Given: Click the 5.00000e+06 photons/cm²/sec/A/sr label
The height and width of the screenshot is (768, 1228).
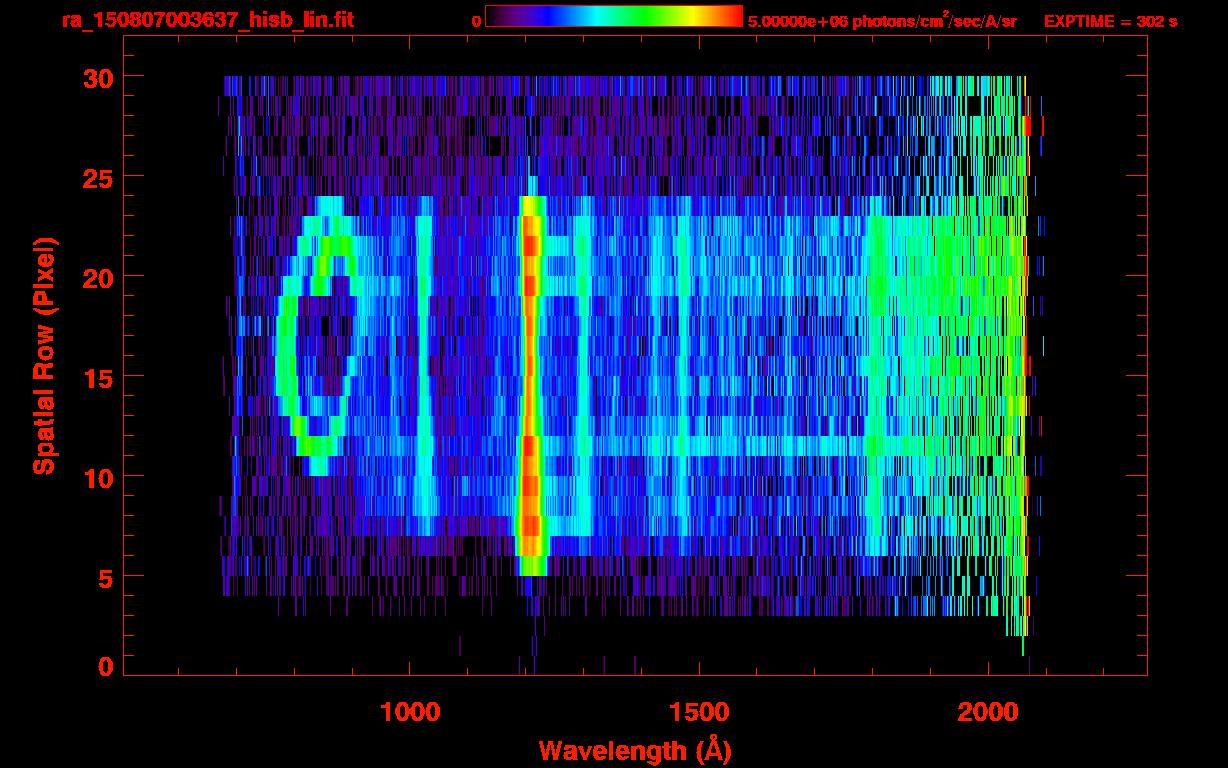Looking at the screenshot, I should click(882, 19).
